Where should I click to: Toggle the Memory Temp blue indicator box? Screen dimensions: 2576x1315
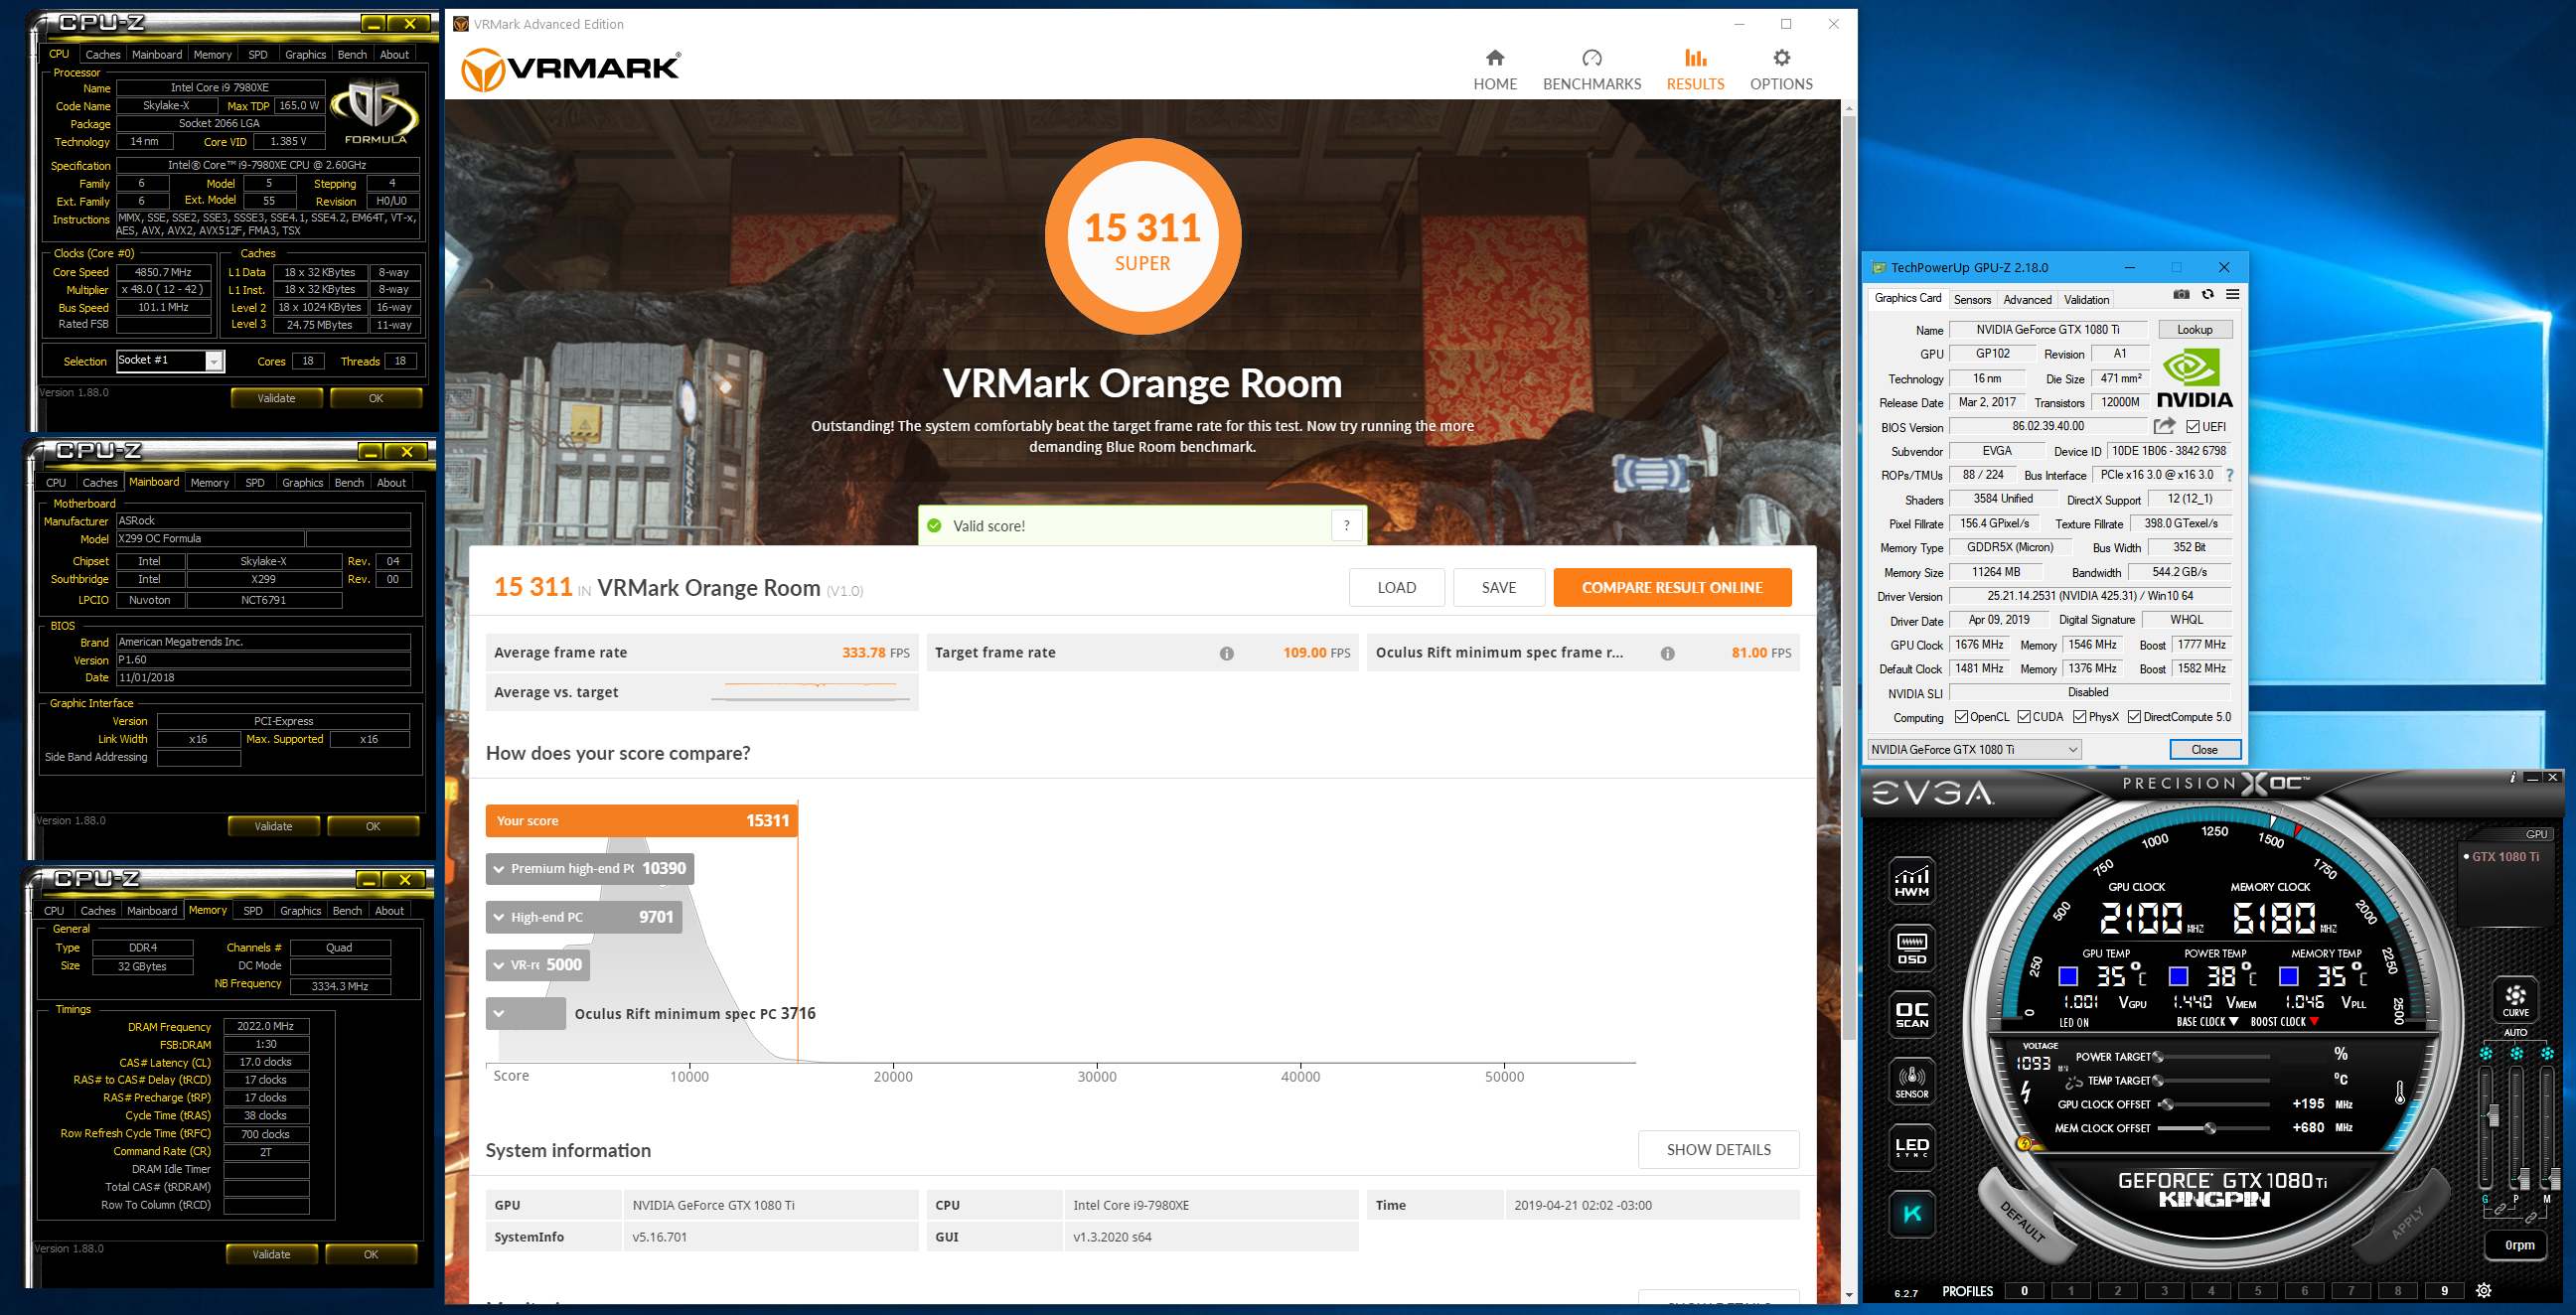(x=2288, y=976)
